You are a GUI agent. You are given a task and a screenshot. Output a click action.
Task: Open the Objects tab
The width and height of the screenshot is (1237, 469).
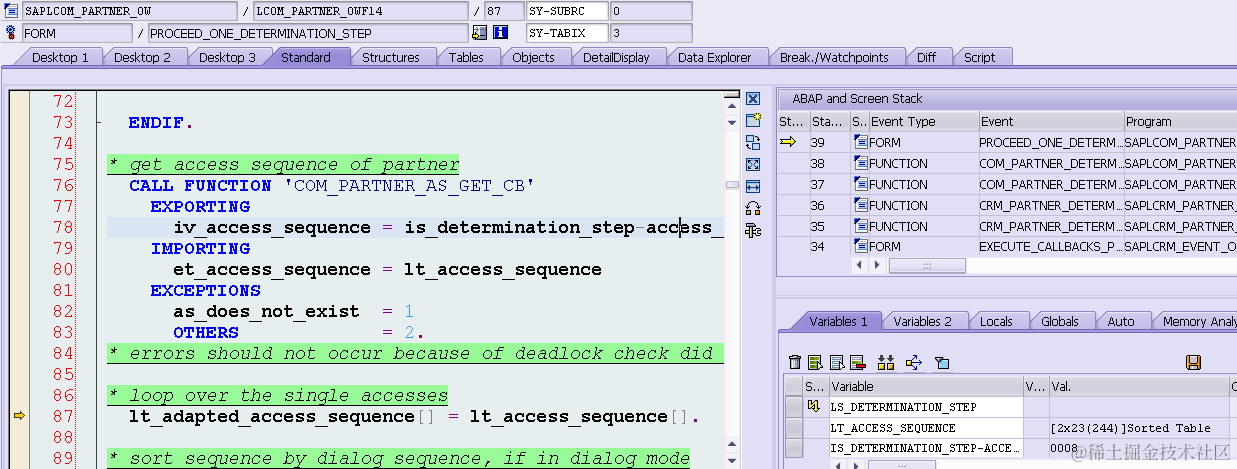pyautogui.click(x=533, y=57)
